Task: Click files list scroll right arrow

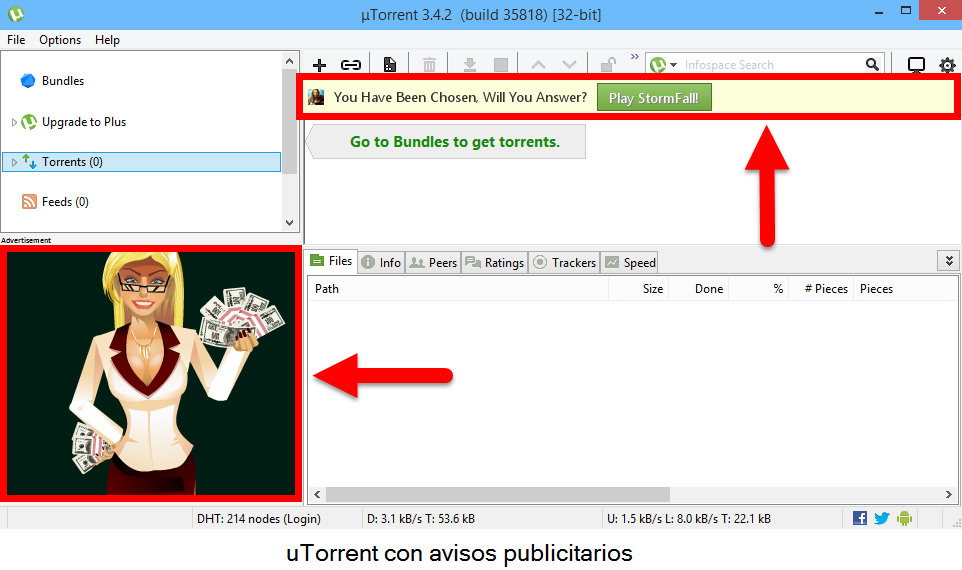Action: coord(949,495)
